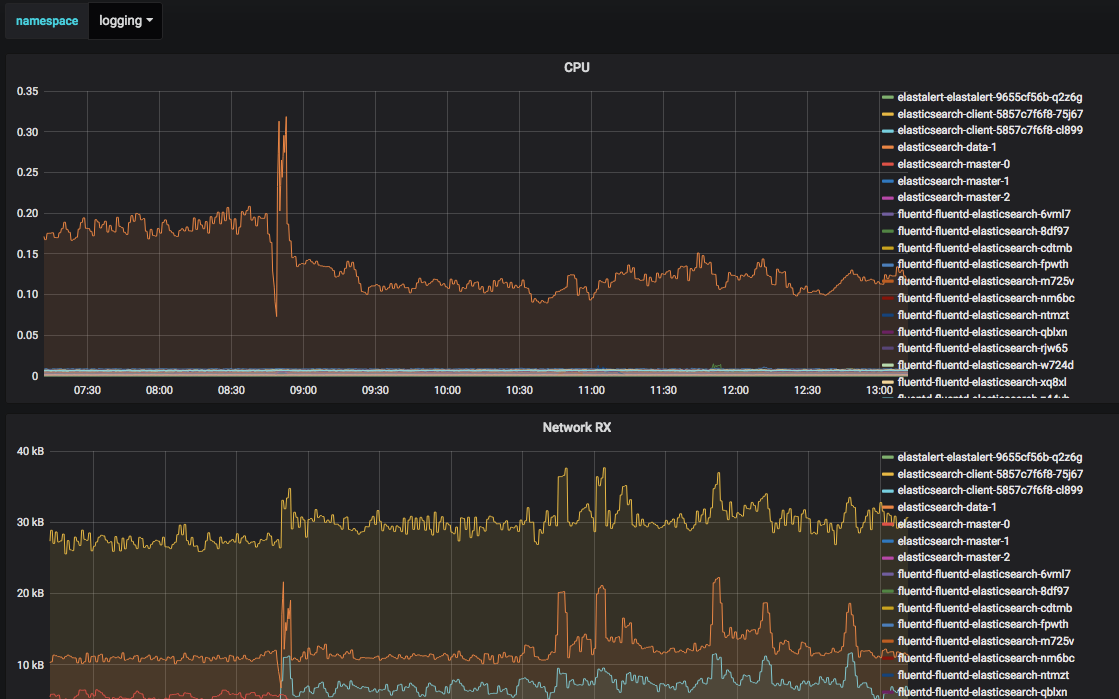
Task: Open the Network RX panel title menu
Action: [x=577, y=427]
